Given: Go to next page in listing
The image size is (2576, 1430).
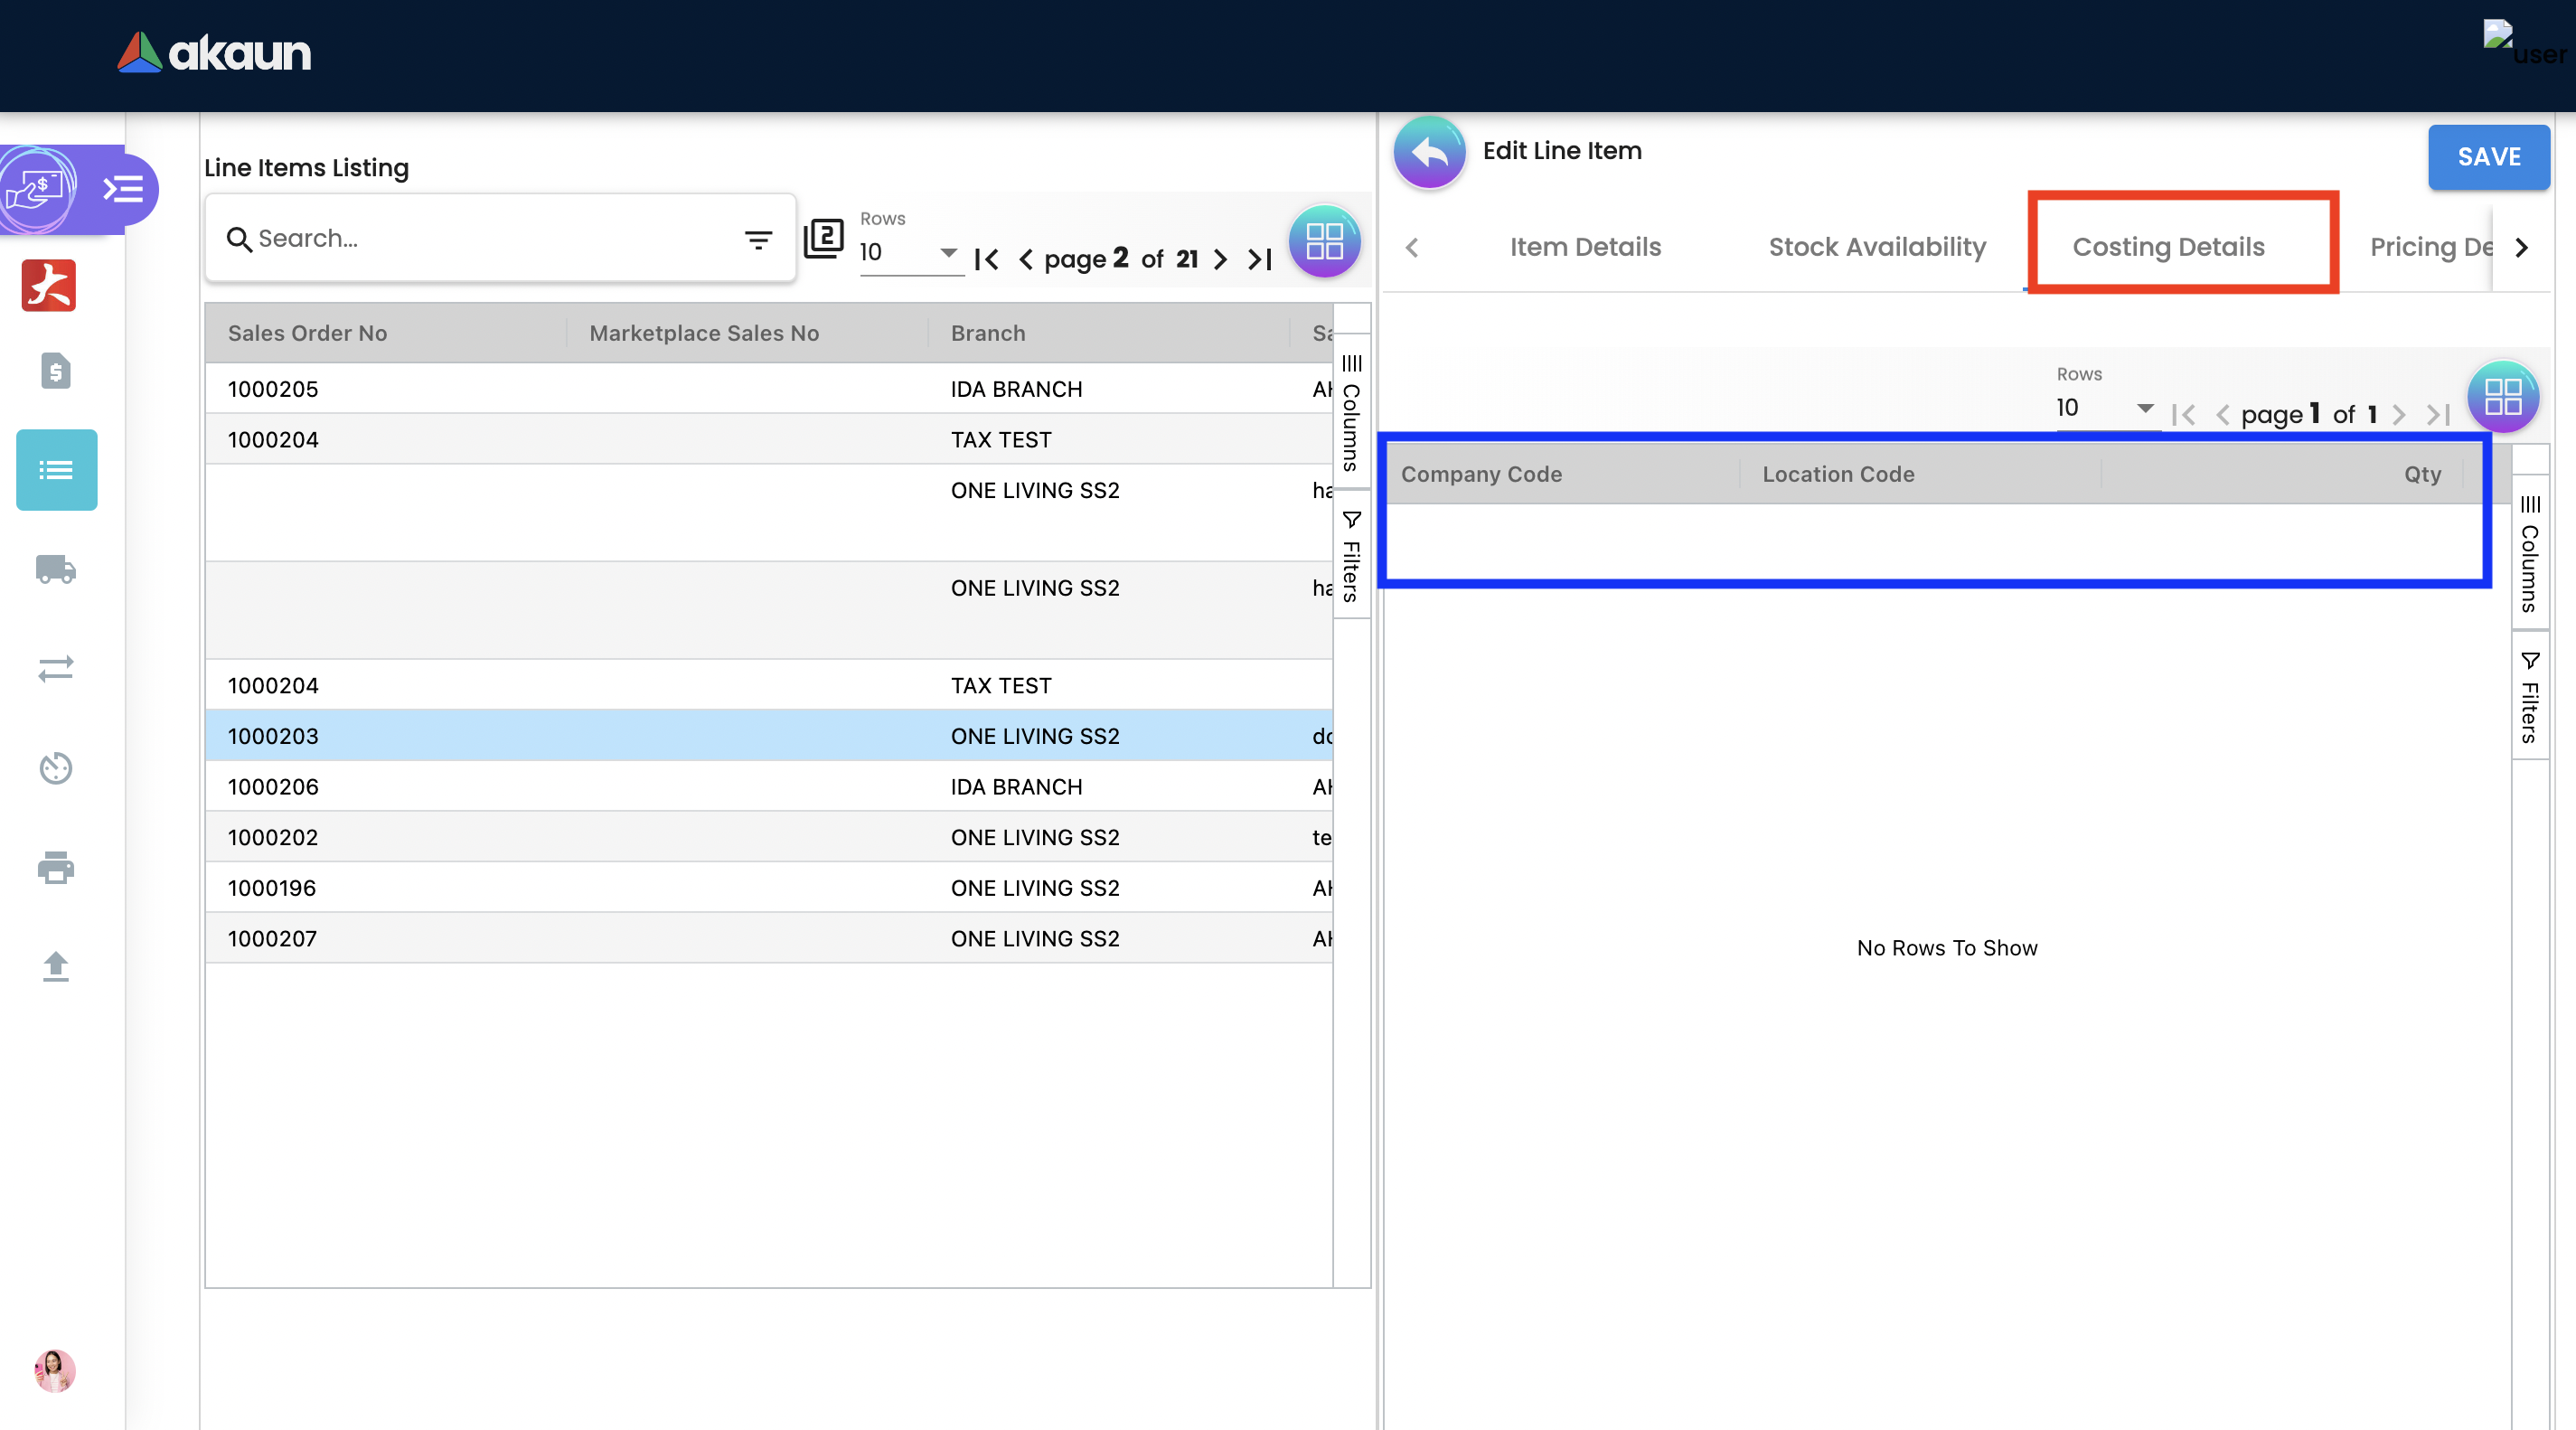Looking at the screenshot, I should tap(1220, 260).
